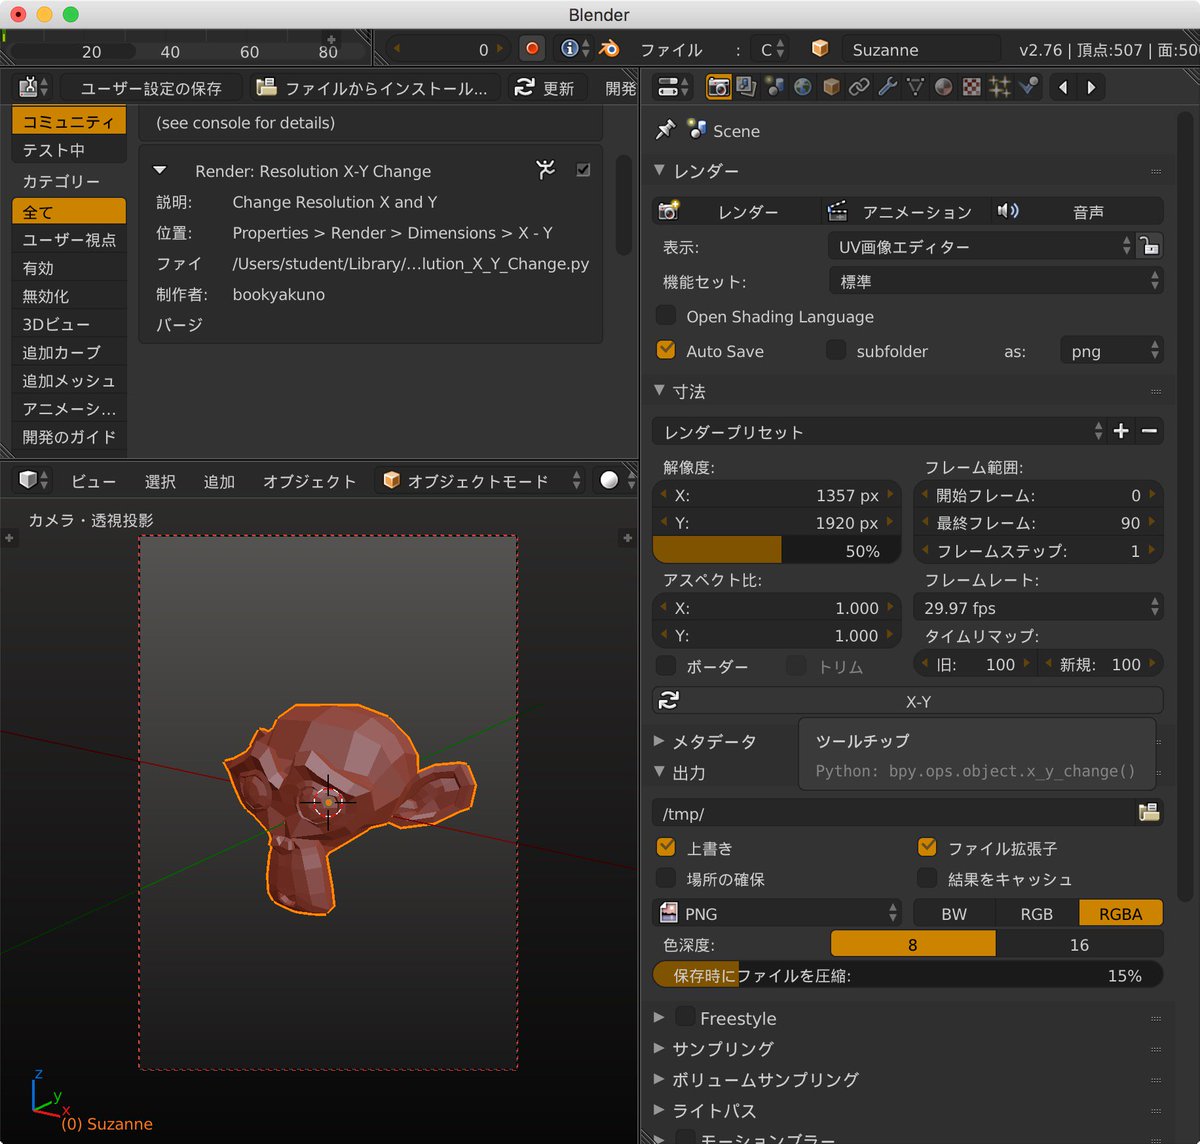The image size is (1200, 1144).
Task: Open the ビュー menu in the 3D viewport
Action: pos(94,481)
